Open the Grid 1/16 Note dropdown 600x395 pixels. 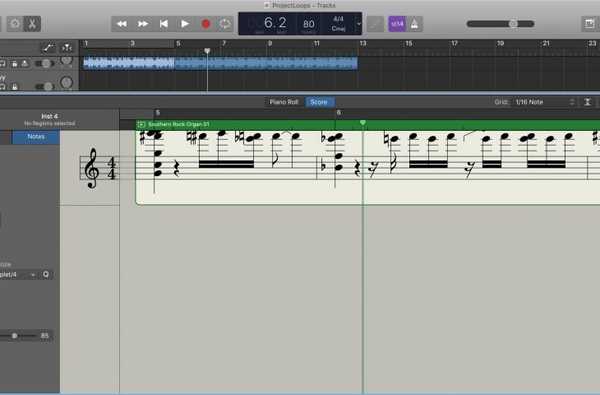[544, 102]
